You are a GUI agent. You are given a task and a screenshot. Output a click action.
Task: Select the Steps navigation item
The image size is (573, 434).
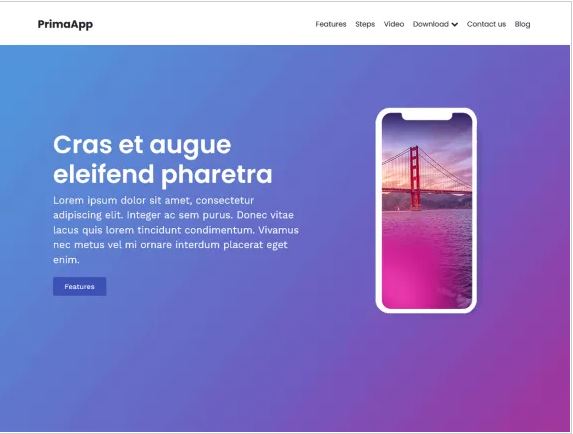pos(365,24)
